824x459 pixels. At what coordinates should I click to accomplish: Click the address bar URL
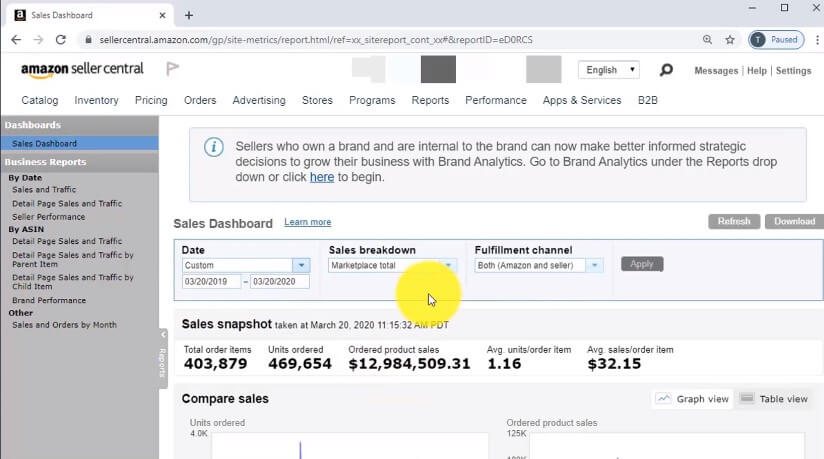pos(316,39)
